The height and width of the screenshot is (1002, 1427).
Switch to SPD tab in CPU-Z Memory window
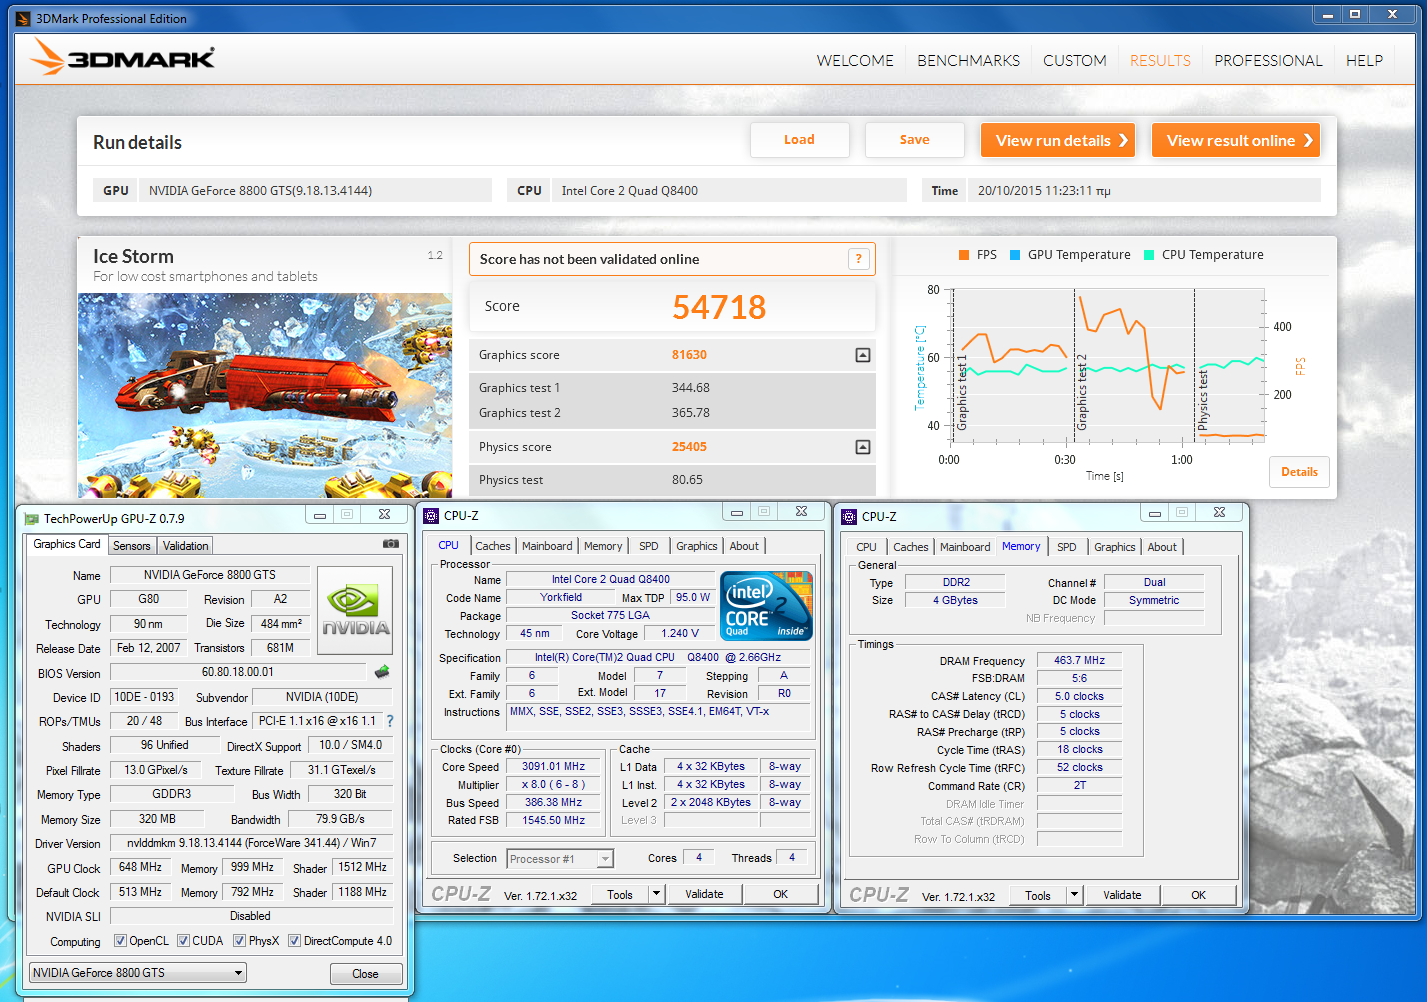1067,547
